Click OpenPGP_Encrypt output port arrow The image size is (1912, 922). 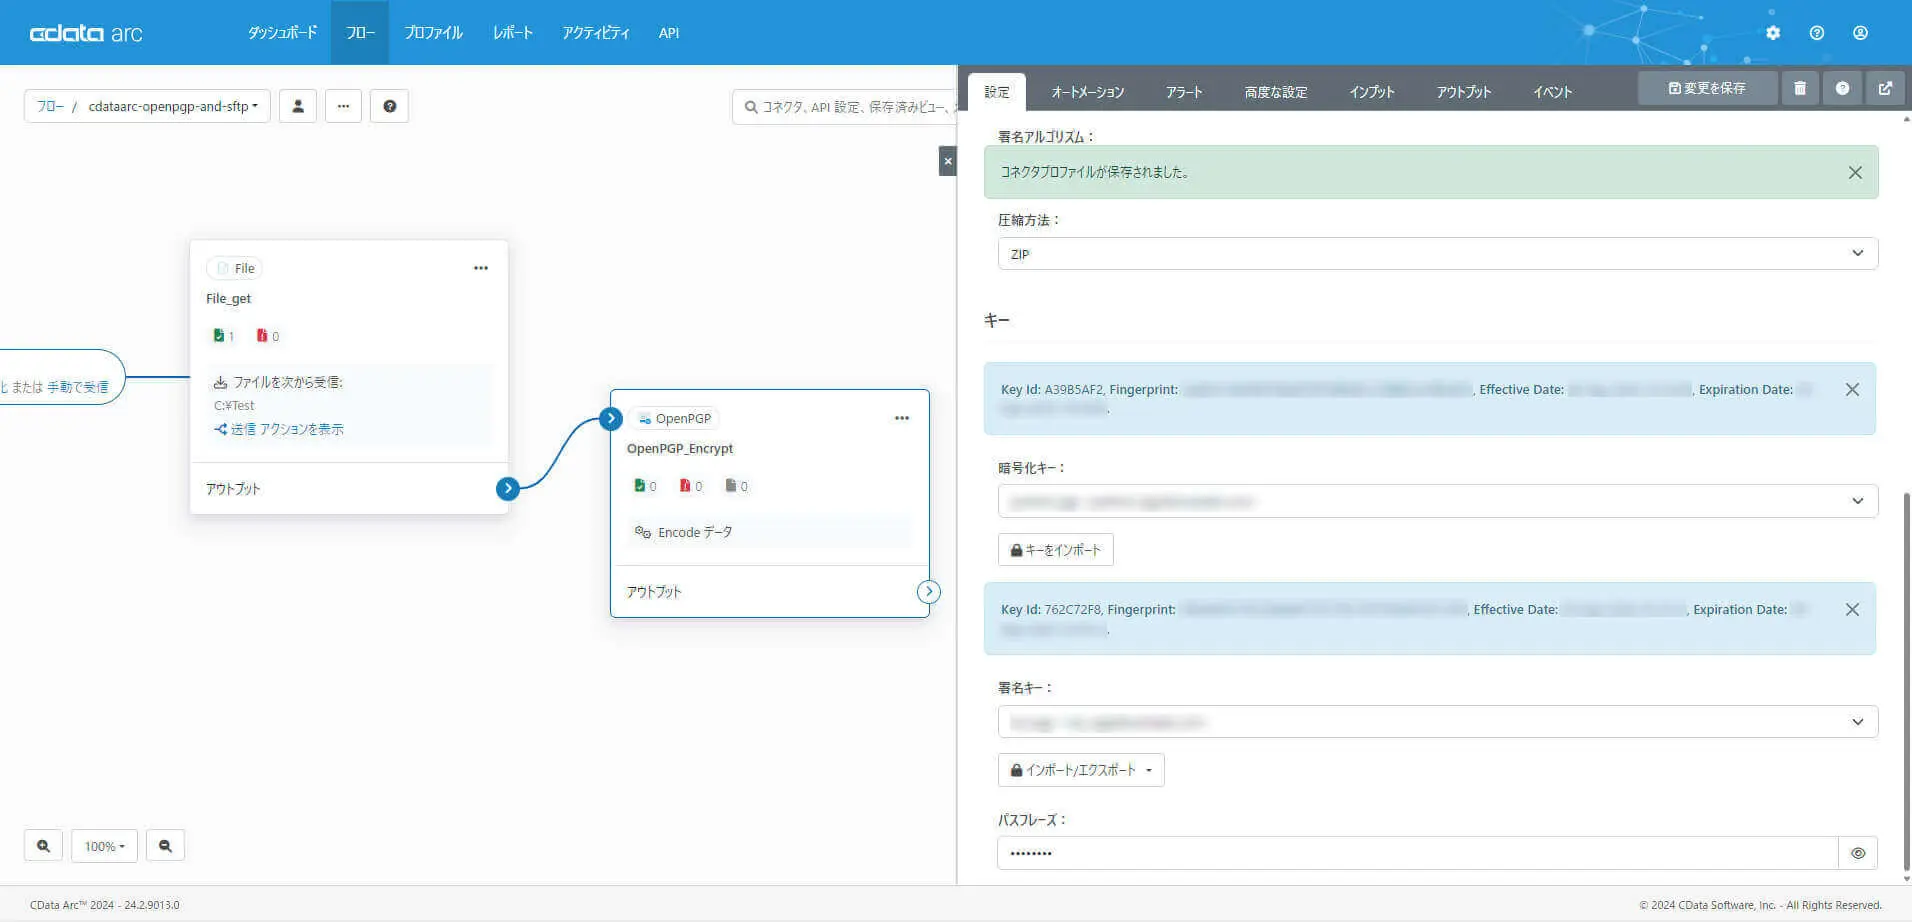click(x=929, y=592)
